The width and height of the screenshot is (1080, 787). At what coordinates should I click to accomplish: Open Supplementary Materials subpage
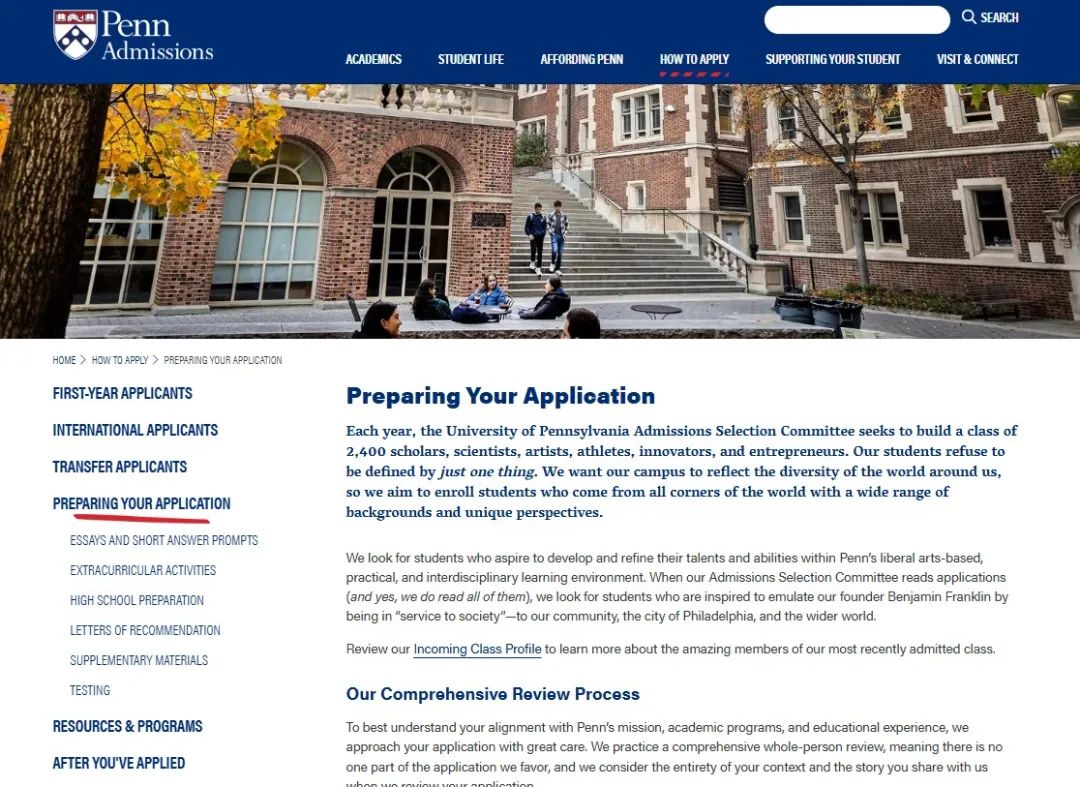[139, 660]
